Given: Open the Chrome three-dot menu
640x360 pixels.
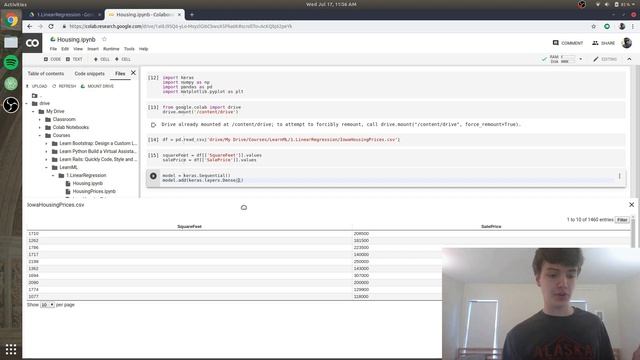Looking at the screenshot, I should (633, 27).
